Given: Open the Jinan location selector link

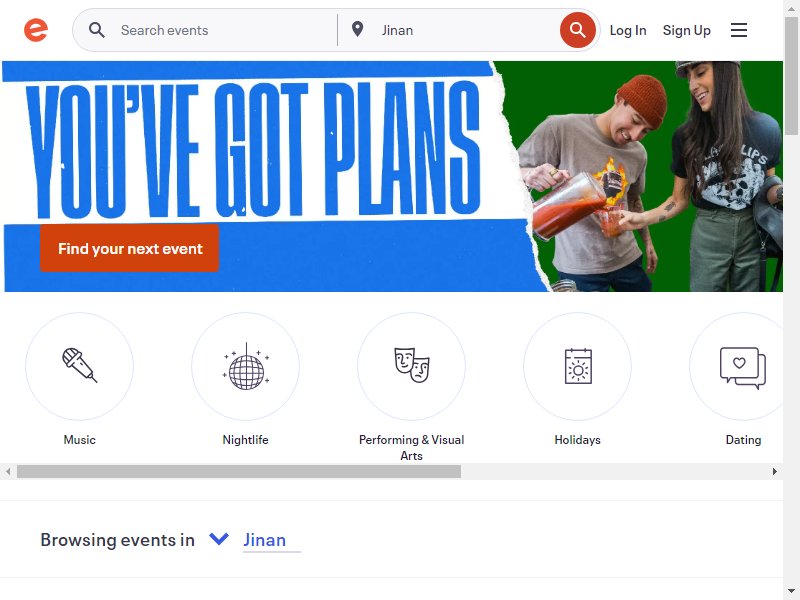Looking at the screenshot, I should click(x=264, y=540).
